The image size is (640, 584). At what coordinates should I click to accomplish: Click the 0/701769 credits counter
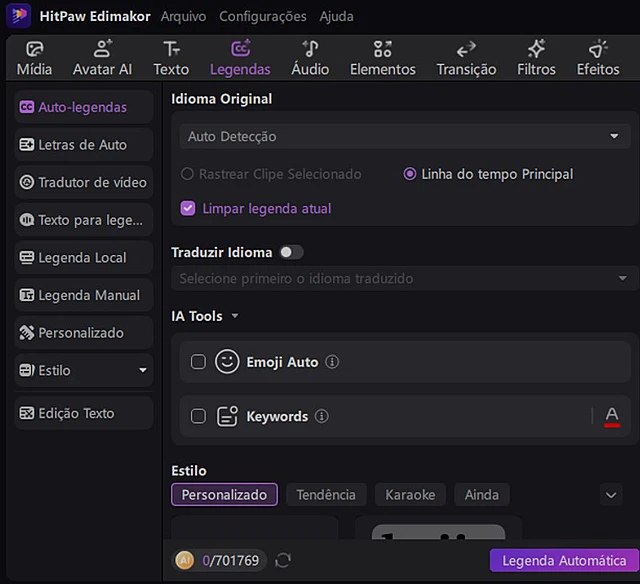click(231, 560)
